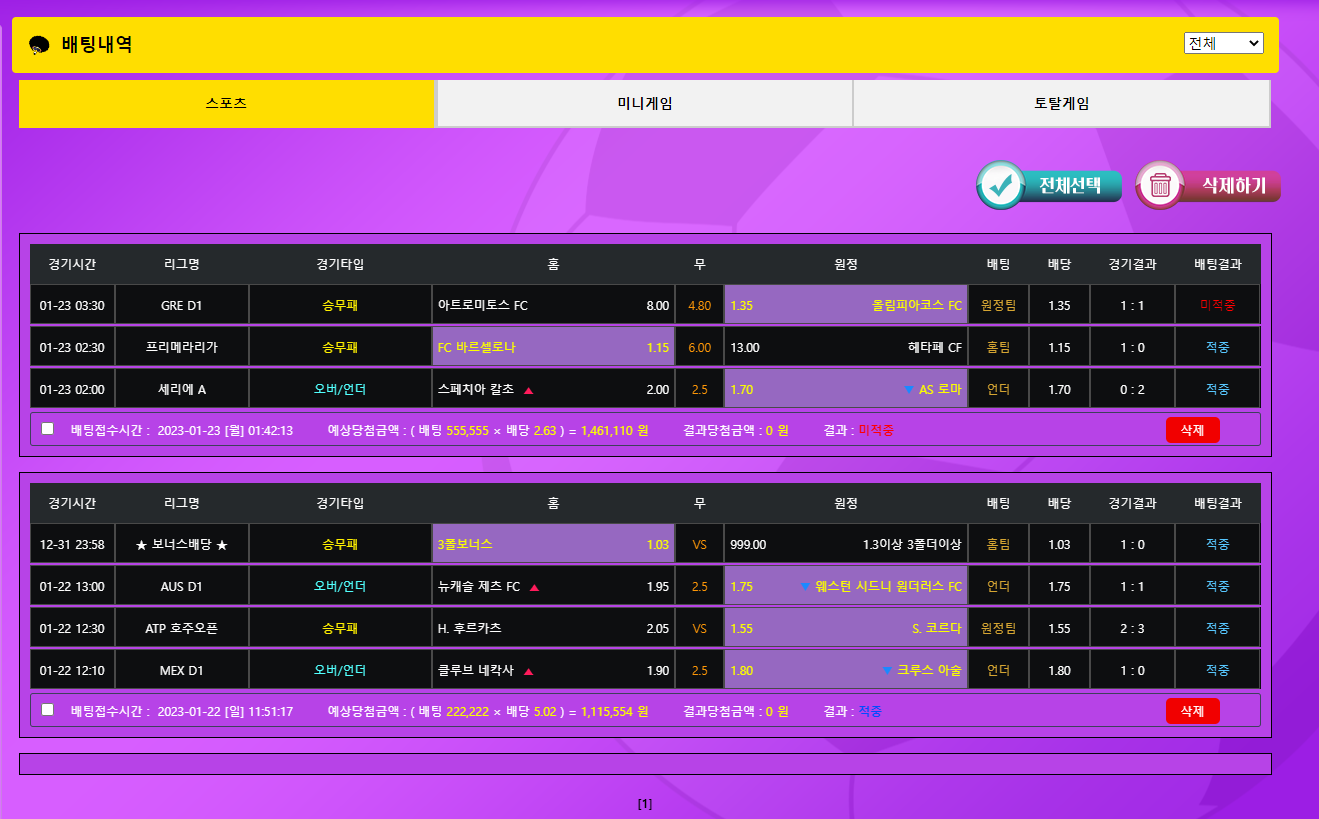Click blue down arrow next to AS 로마

tap(908, 389)
